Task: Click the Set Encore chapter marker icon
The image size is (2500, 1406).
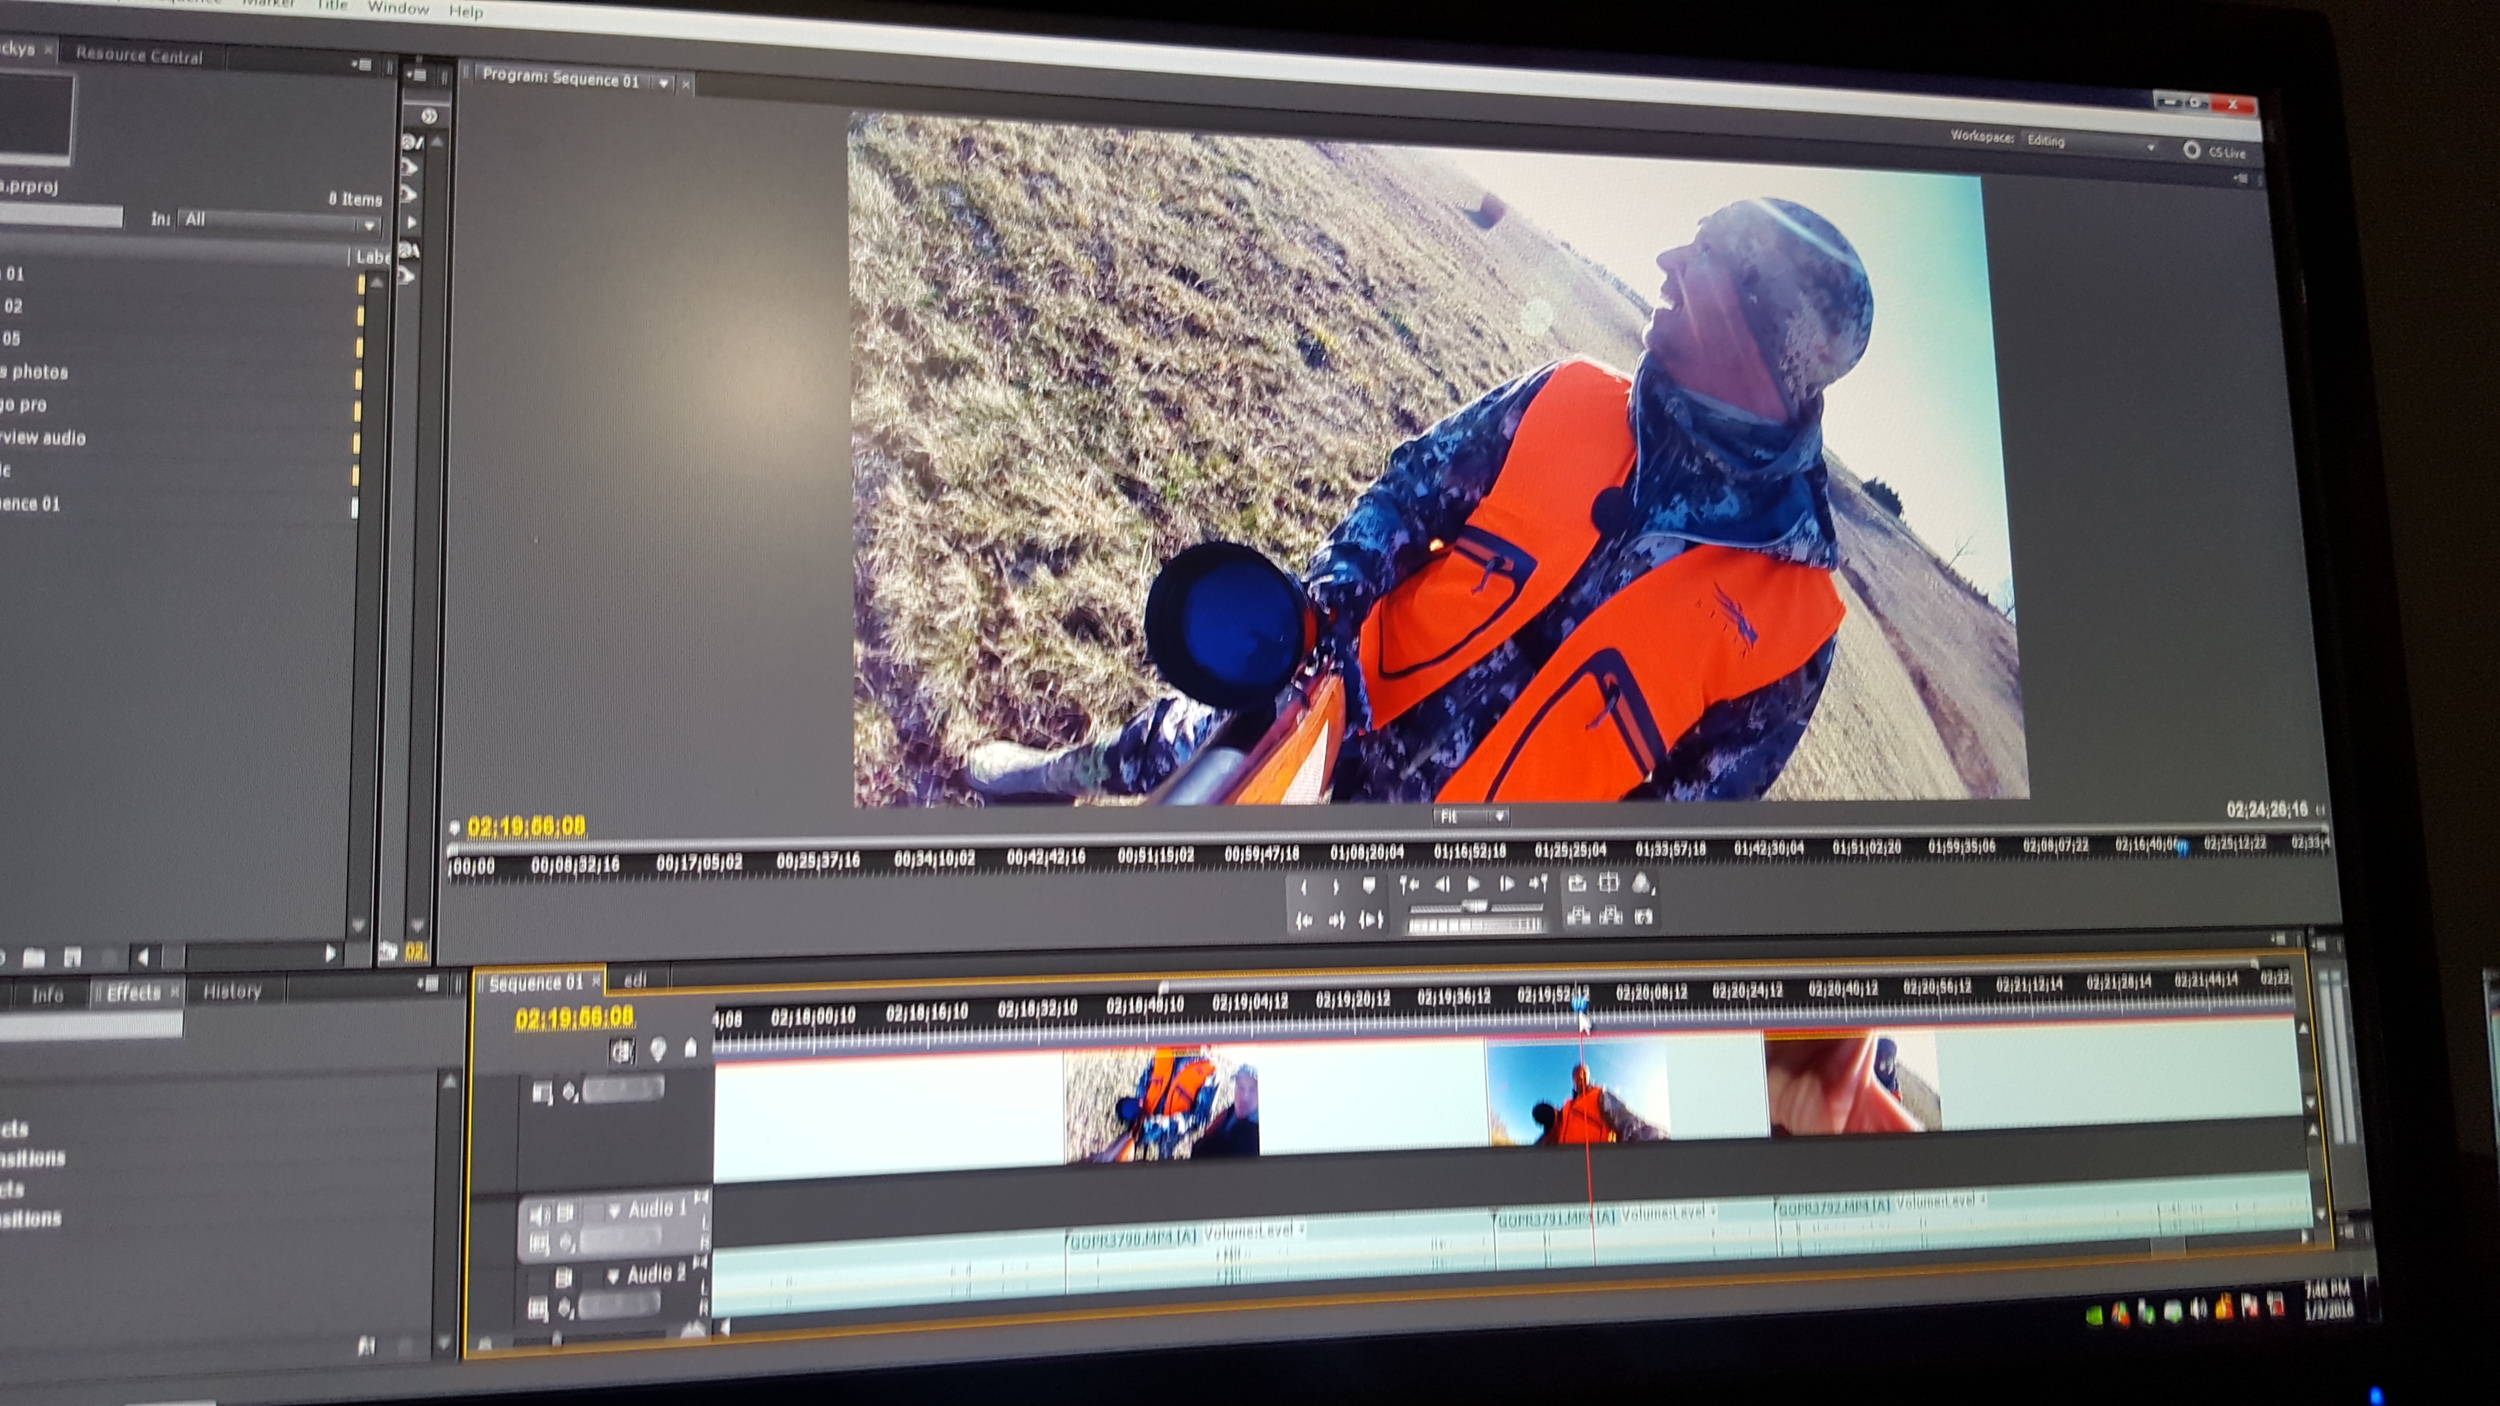Action: 658,1049
